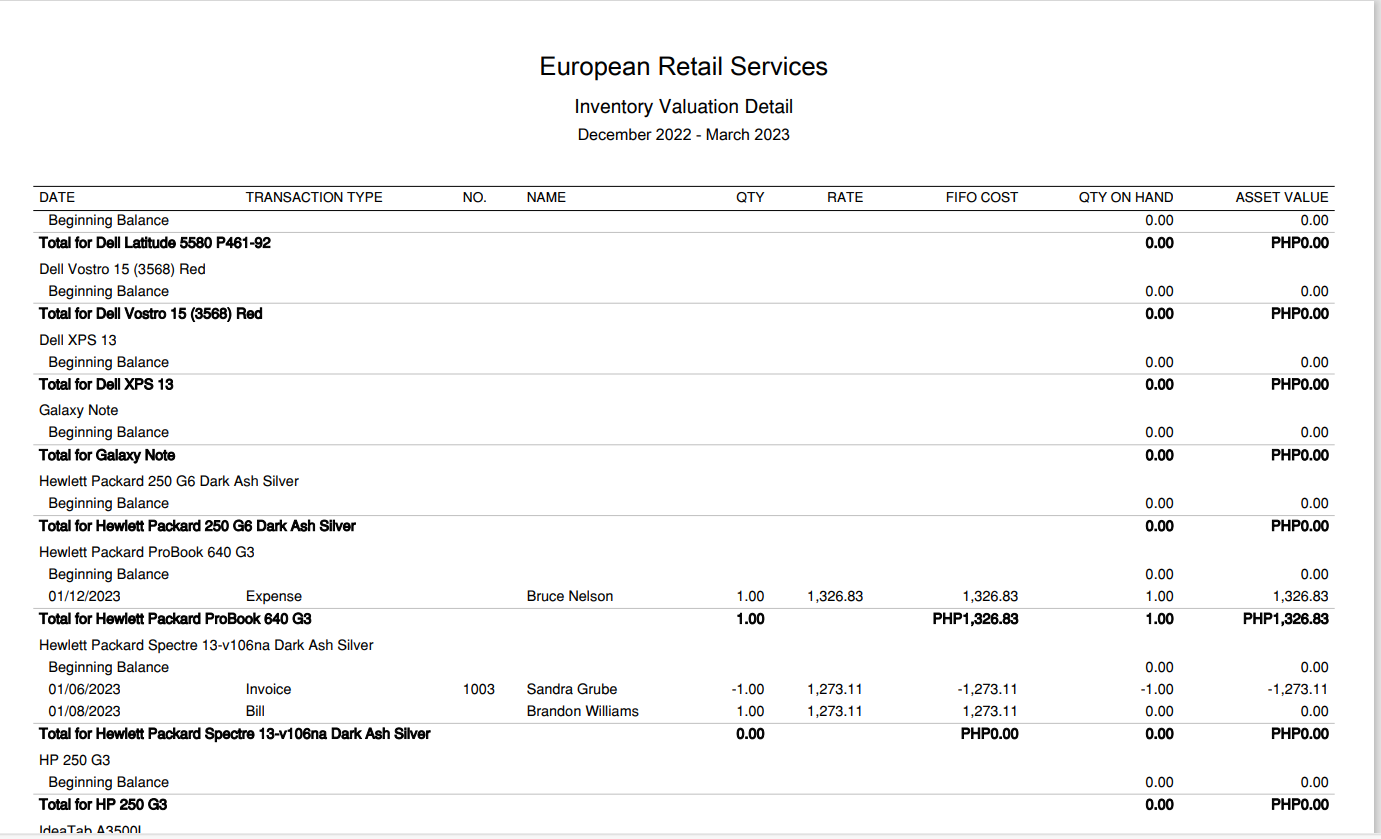Click the ASSET VALUE column header

click(x=1281, y=197)
